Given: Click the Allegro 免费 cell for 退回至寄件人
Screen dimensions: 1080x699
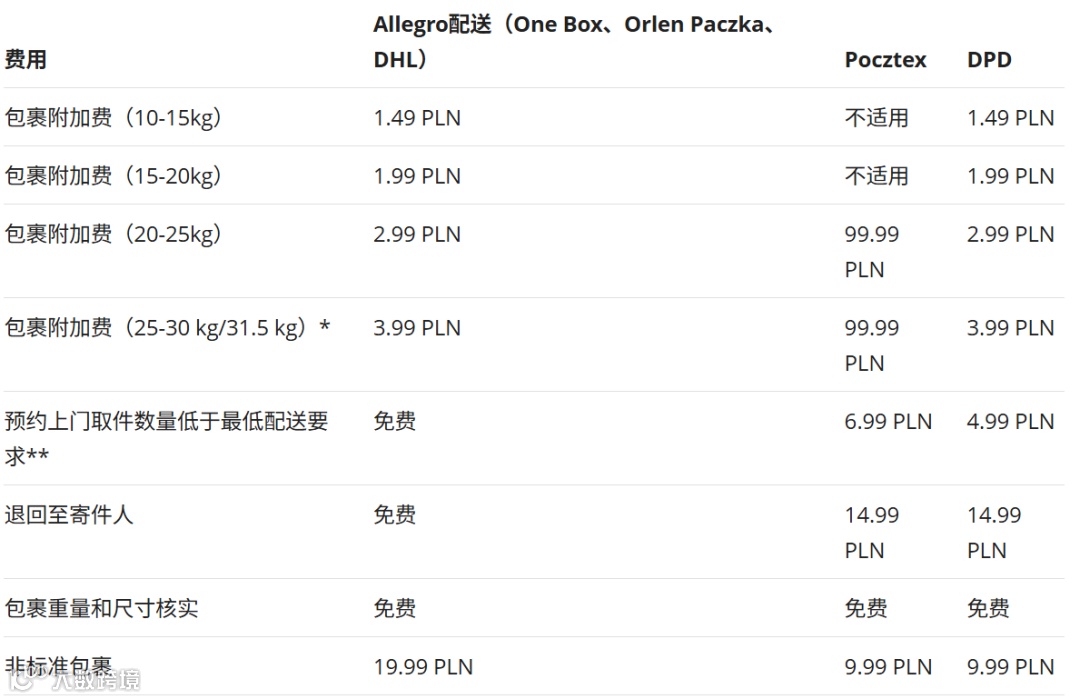Looking at the screenshot, I should (394, 515).
